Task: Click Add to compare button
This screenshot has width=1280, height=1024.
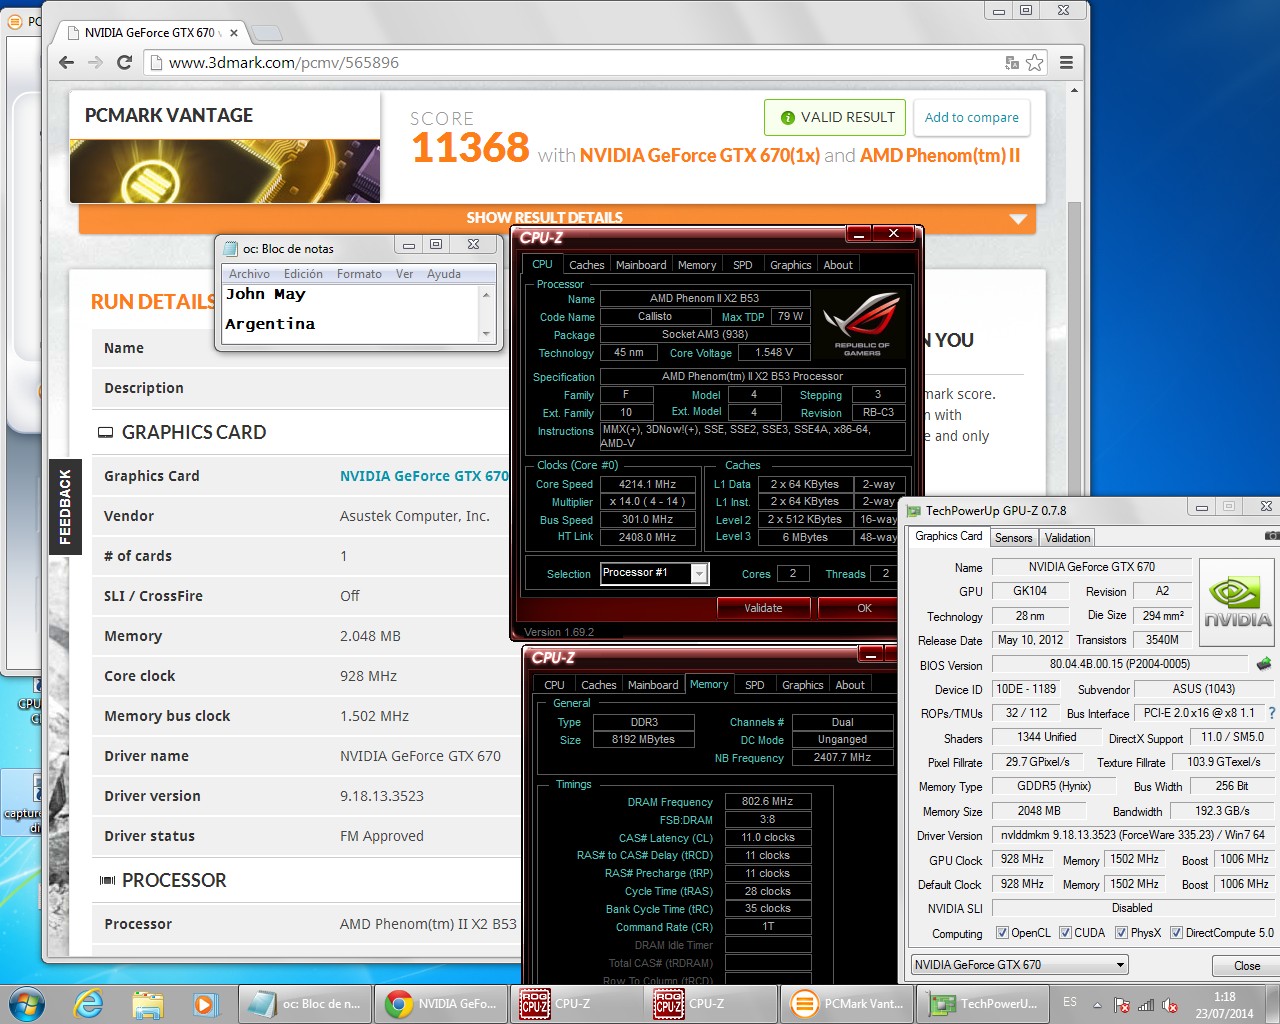Action: (x=971, y=117)
